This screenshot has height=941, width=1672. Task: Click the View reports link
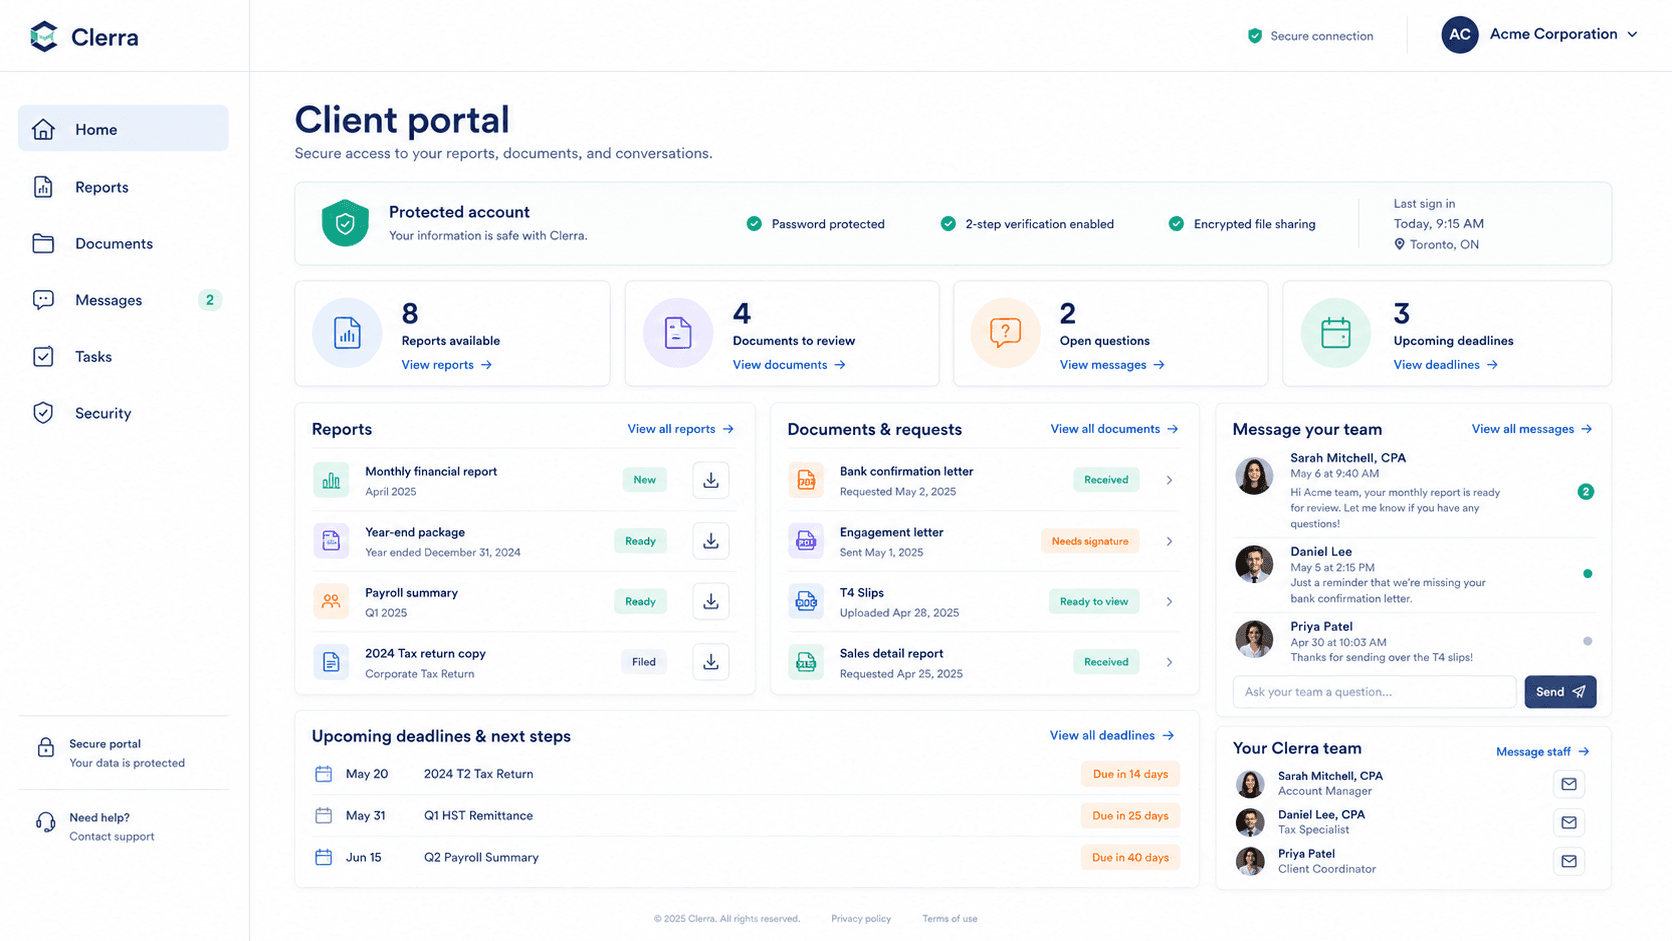pyautogui.click(x=447, y=365)
